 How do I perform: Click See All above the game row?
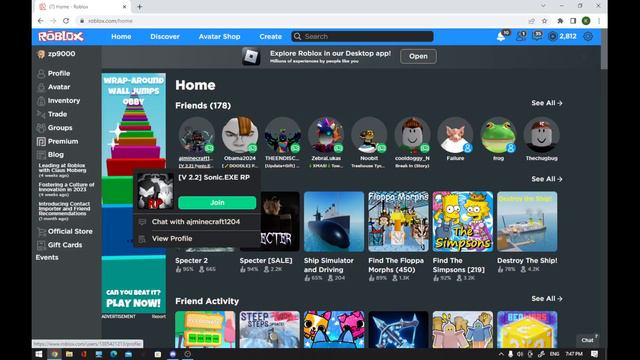(x=547, y=179)
